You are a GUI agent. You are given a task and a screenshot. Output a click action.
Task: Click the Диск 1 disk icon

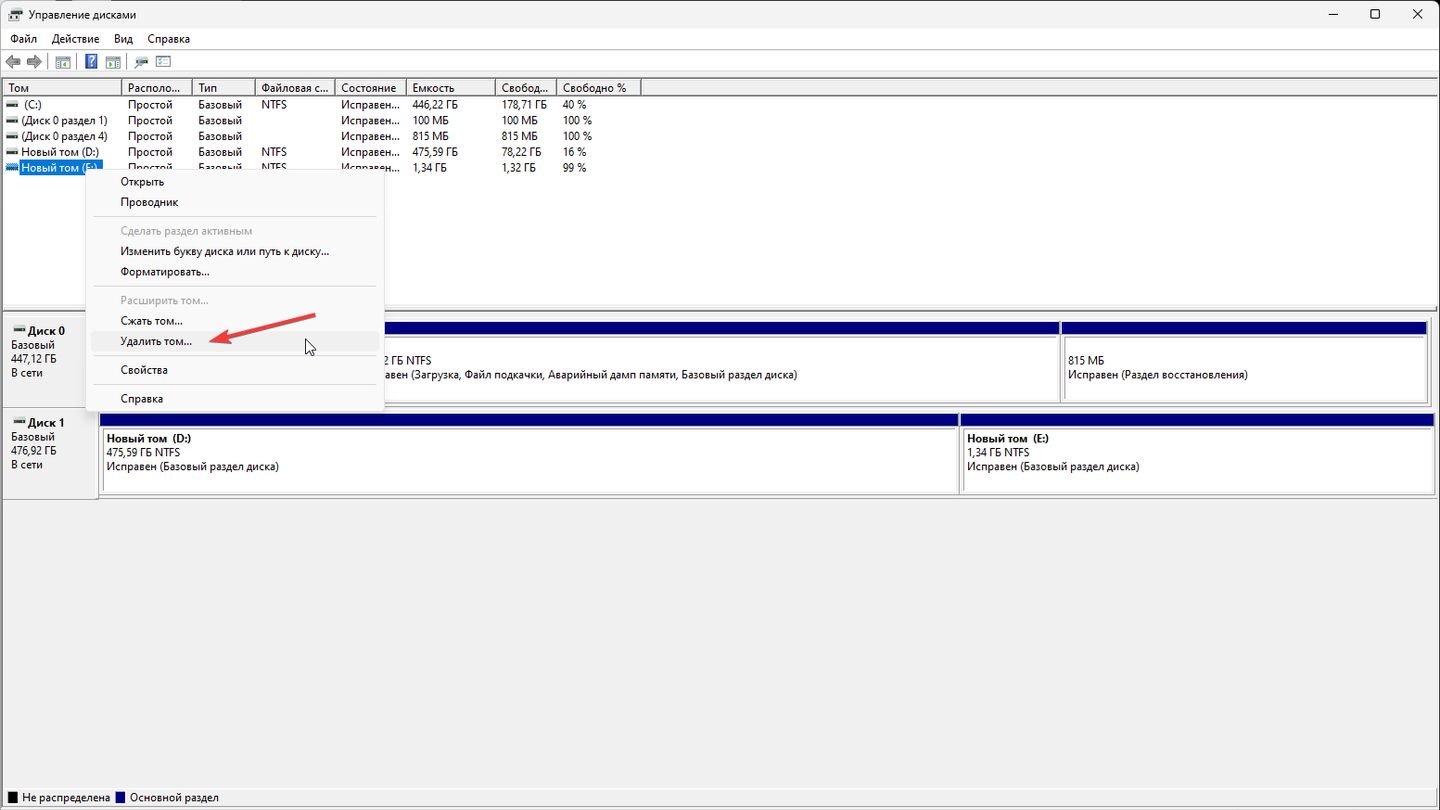tap(18, 423)
